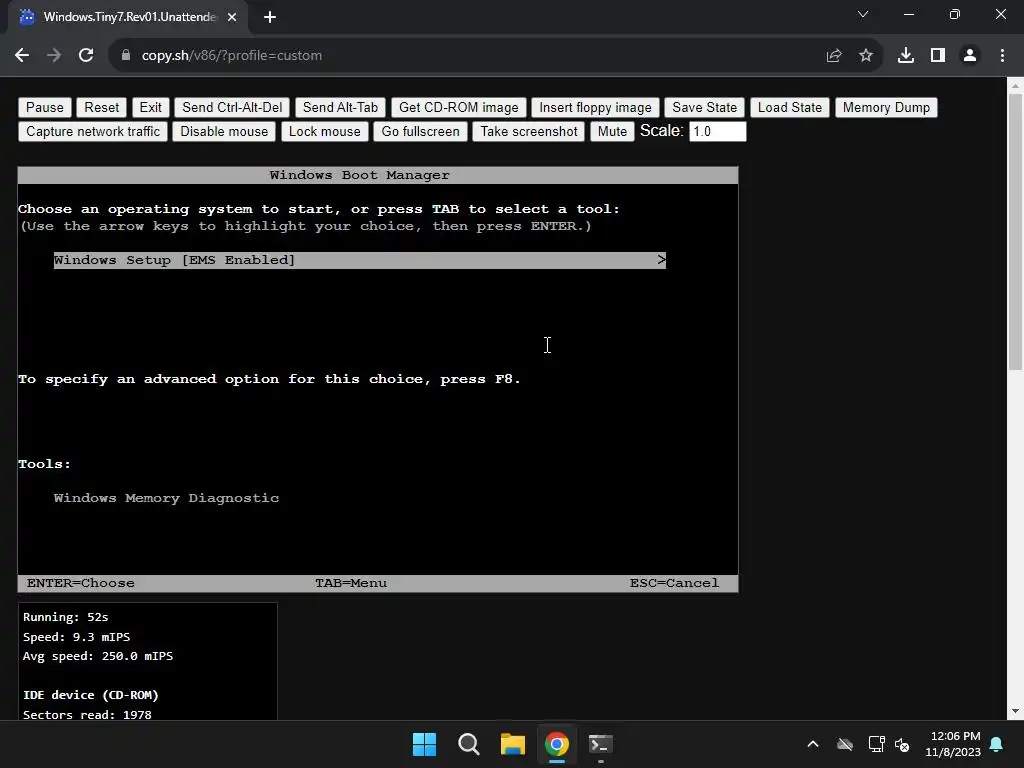Click the Exit button
Viewport: 1024px width, 768px height.
150,107
